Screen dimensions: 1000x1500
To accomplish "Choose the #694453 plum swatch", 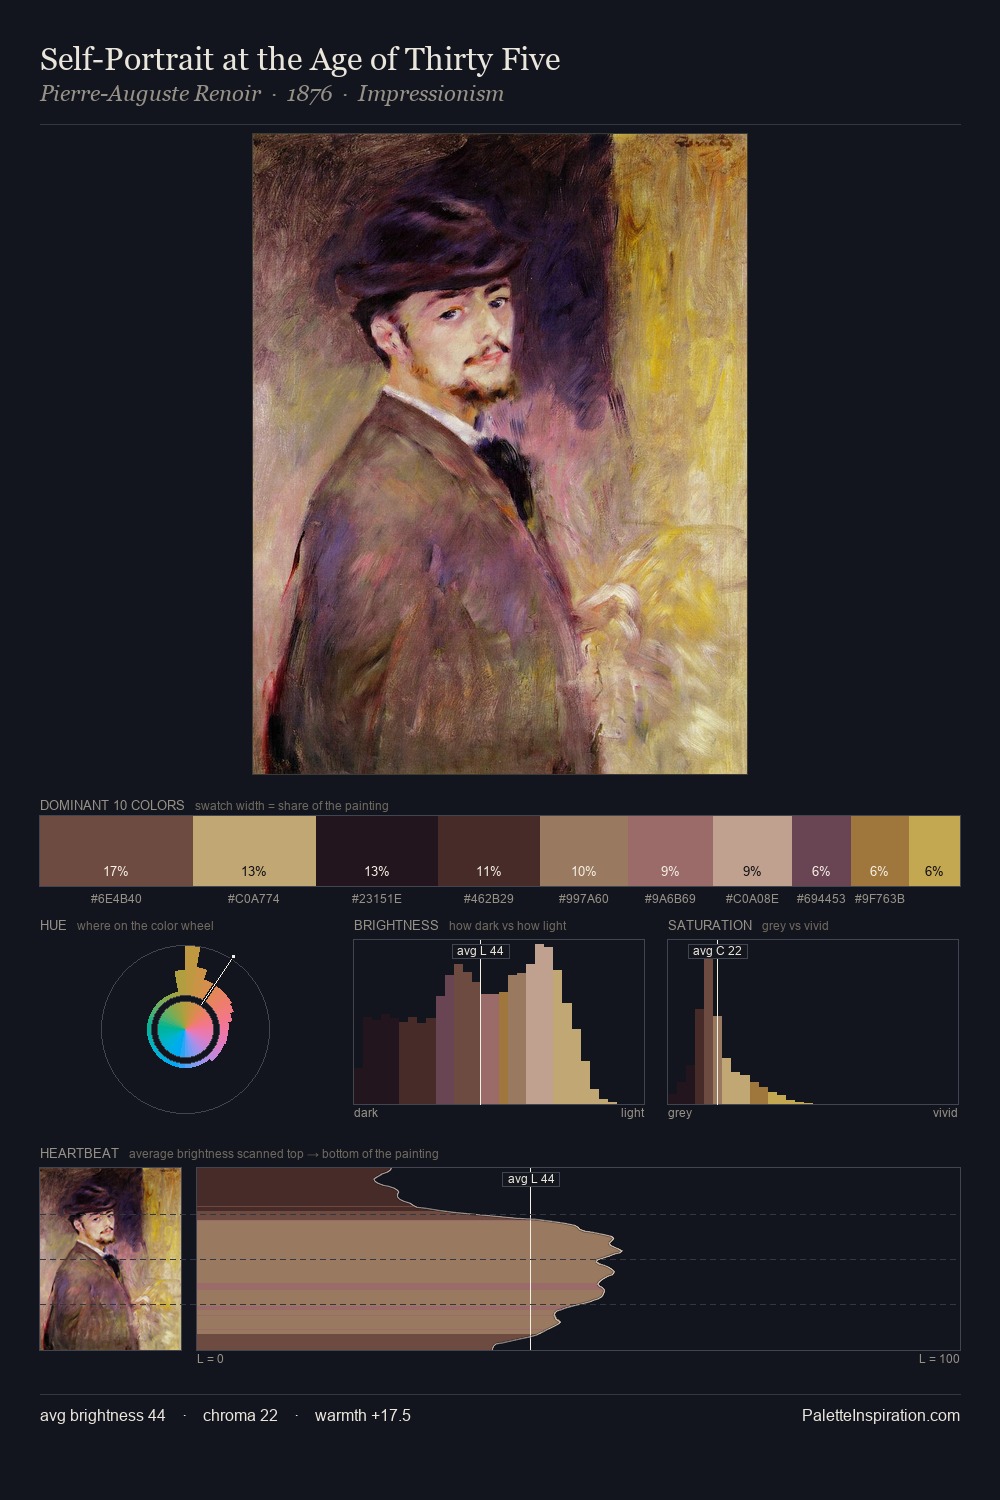I will pos(821,851).
